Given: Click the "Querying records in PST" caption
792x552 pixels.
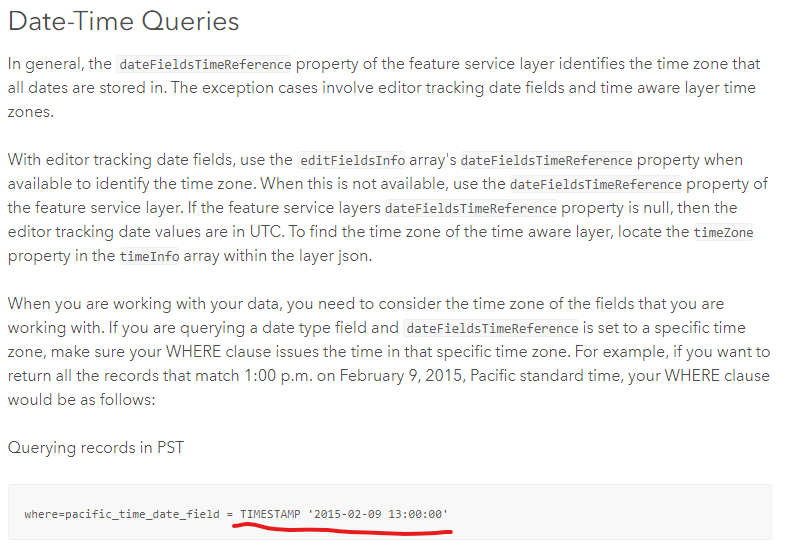Looking at the screenshot, I should coord(95,447).
